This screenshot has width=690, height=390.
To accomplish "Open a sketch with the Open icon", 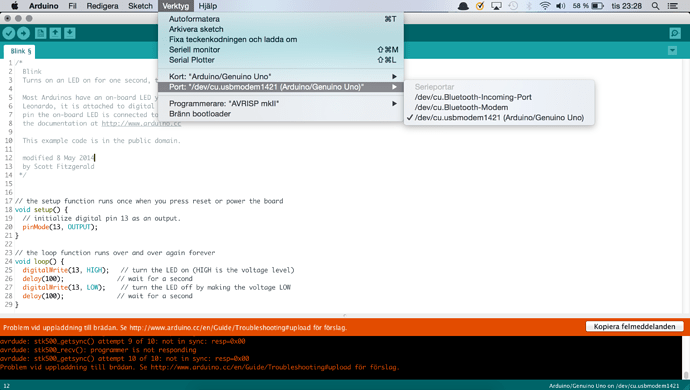I will tap(55, 33).
